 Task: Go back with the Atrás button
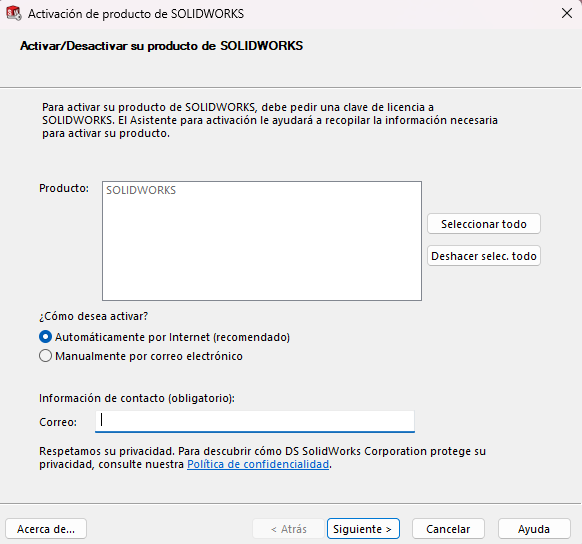coord(288,528)
